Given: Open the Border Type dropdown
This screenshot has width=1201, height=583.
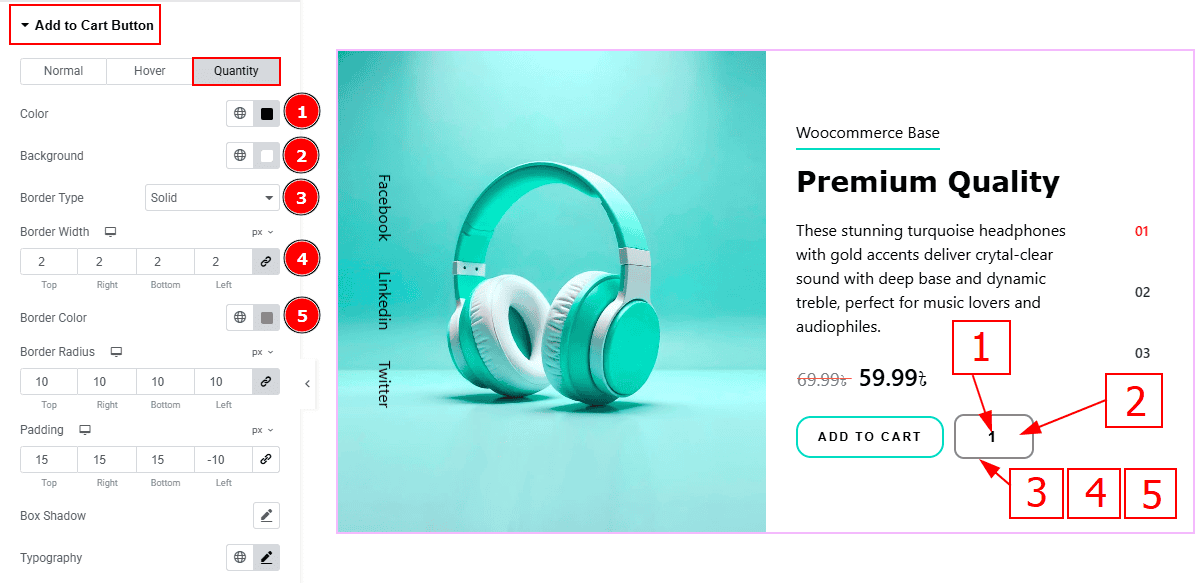Looking at the screenshot, I should 212,198.
